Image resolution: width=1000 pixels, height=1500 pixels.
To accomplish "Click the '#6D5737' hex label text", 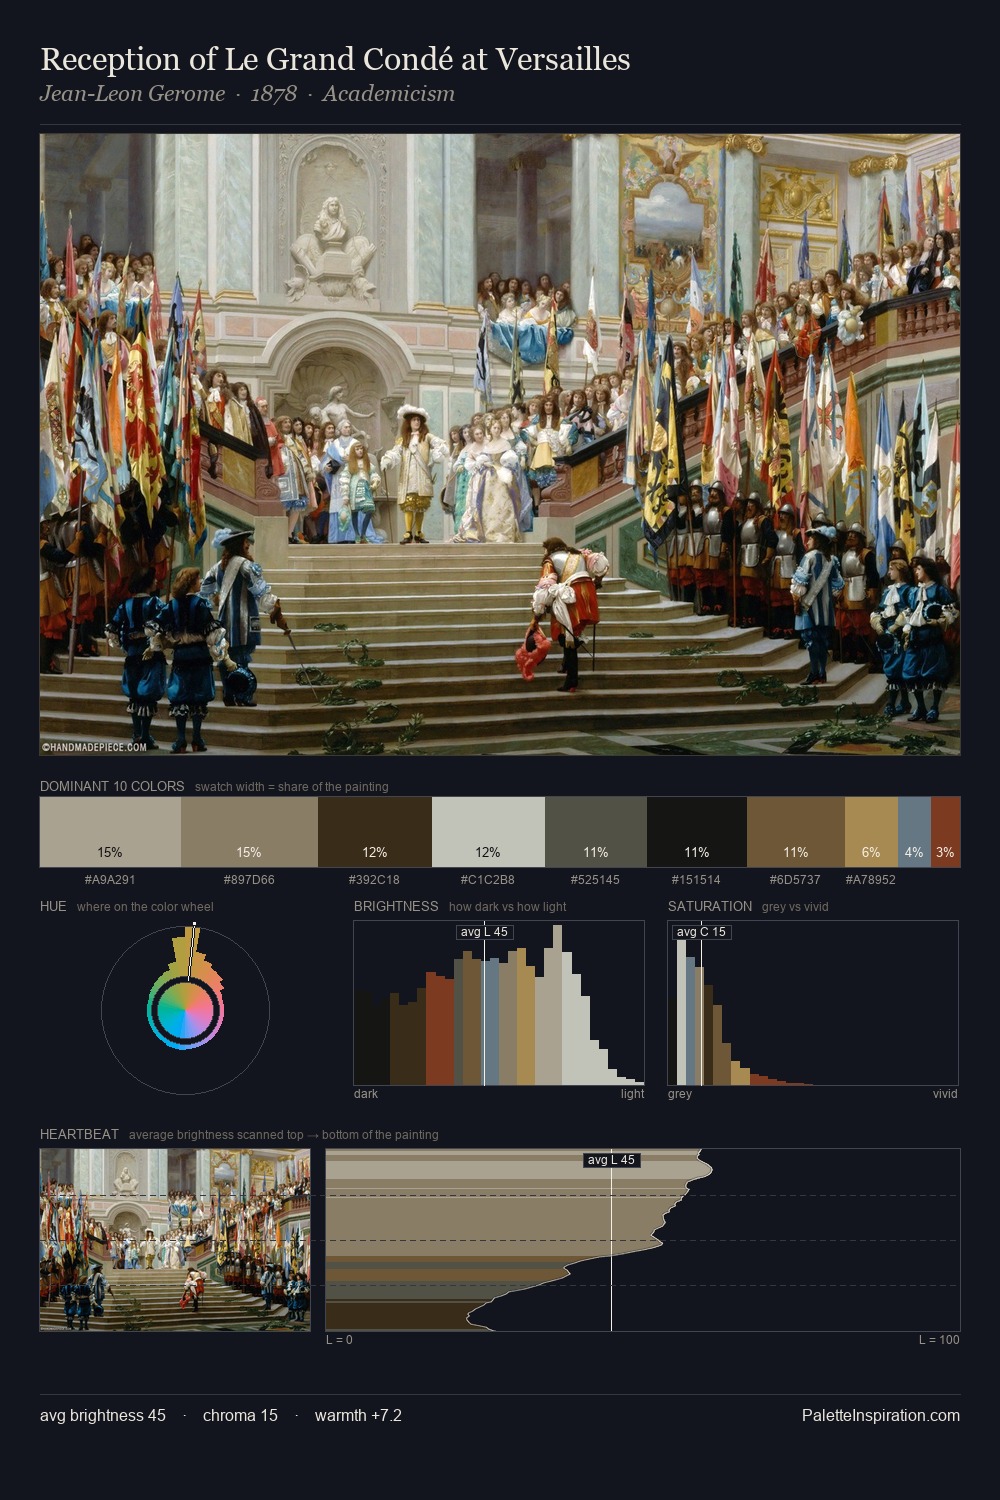I will point(795,880).
